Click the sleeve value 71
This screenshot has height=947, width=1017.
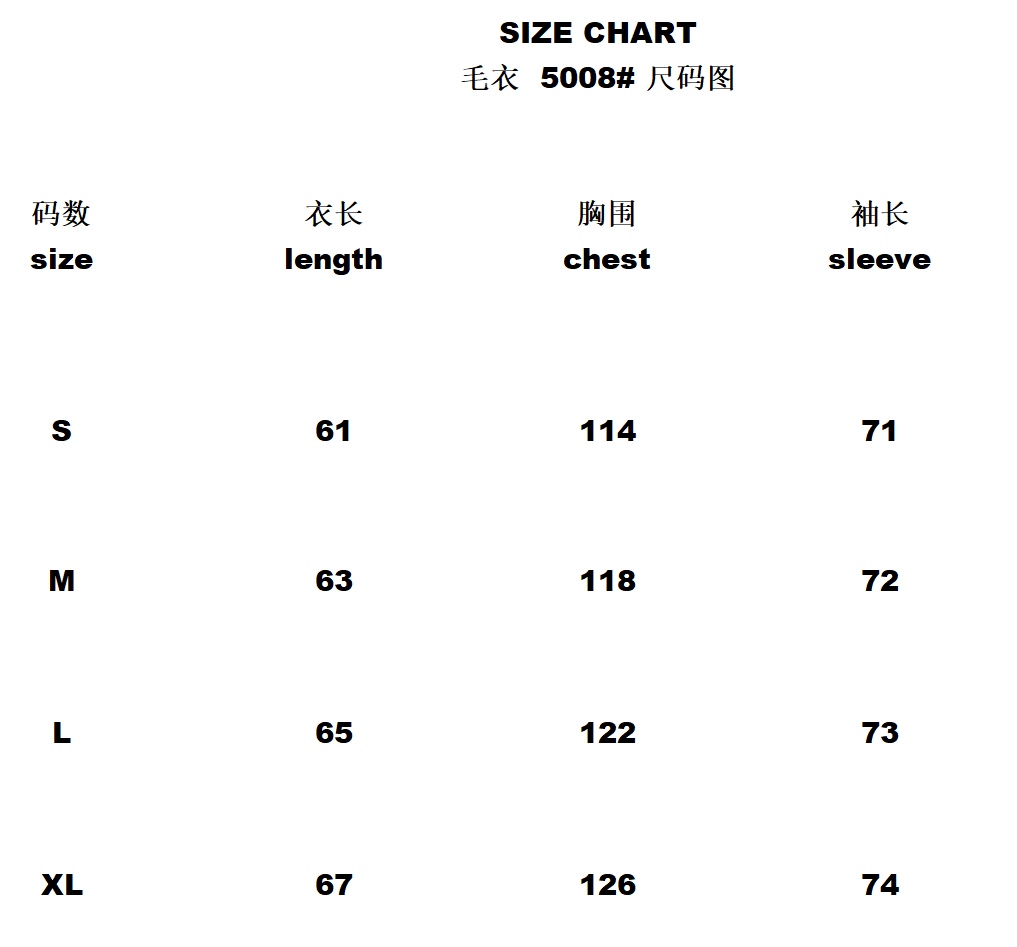(879, 431)
